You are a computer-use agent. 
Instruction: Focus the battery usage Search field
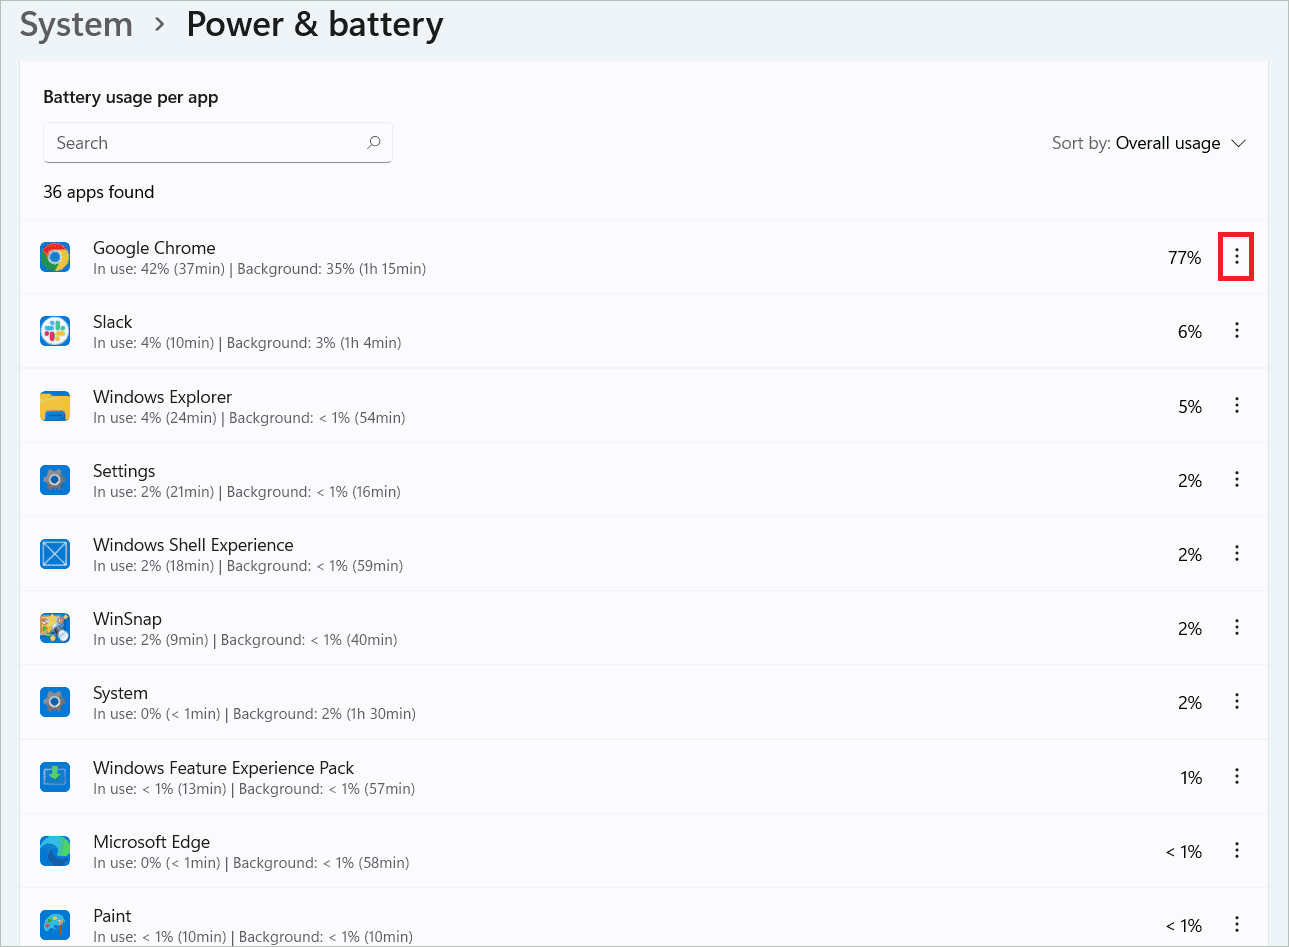218,143
